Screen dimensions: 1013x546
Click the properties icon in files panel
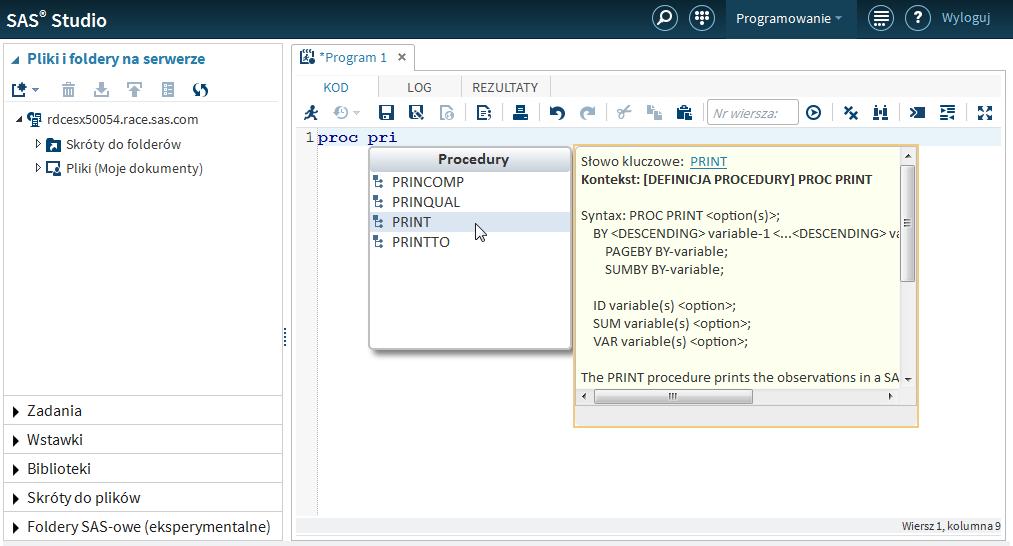[168, 90]
